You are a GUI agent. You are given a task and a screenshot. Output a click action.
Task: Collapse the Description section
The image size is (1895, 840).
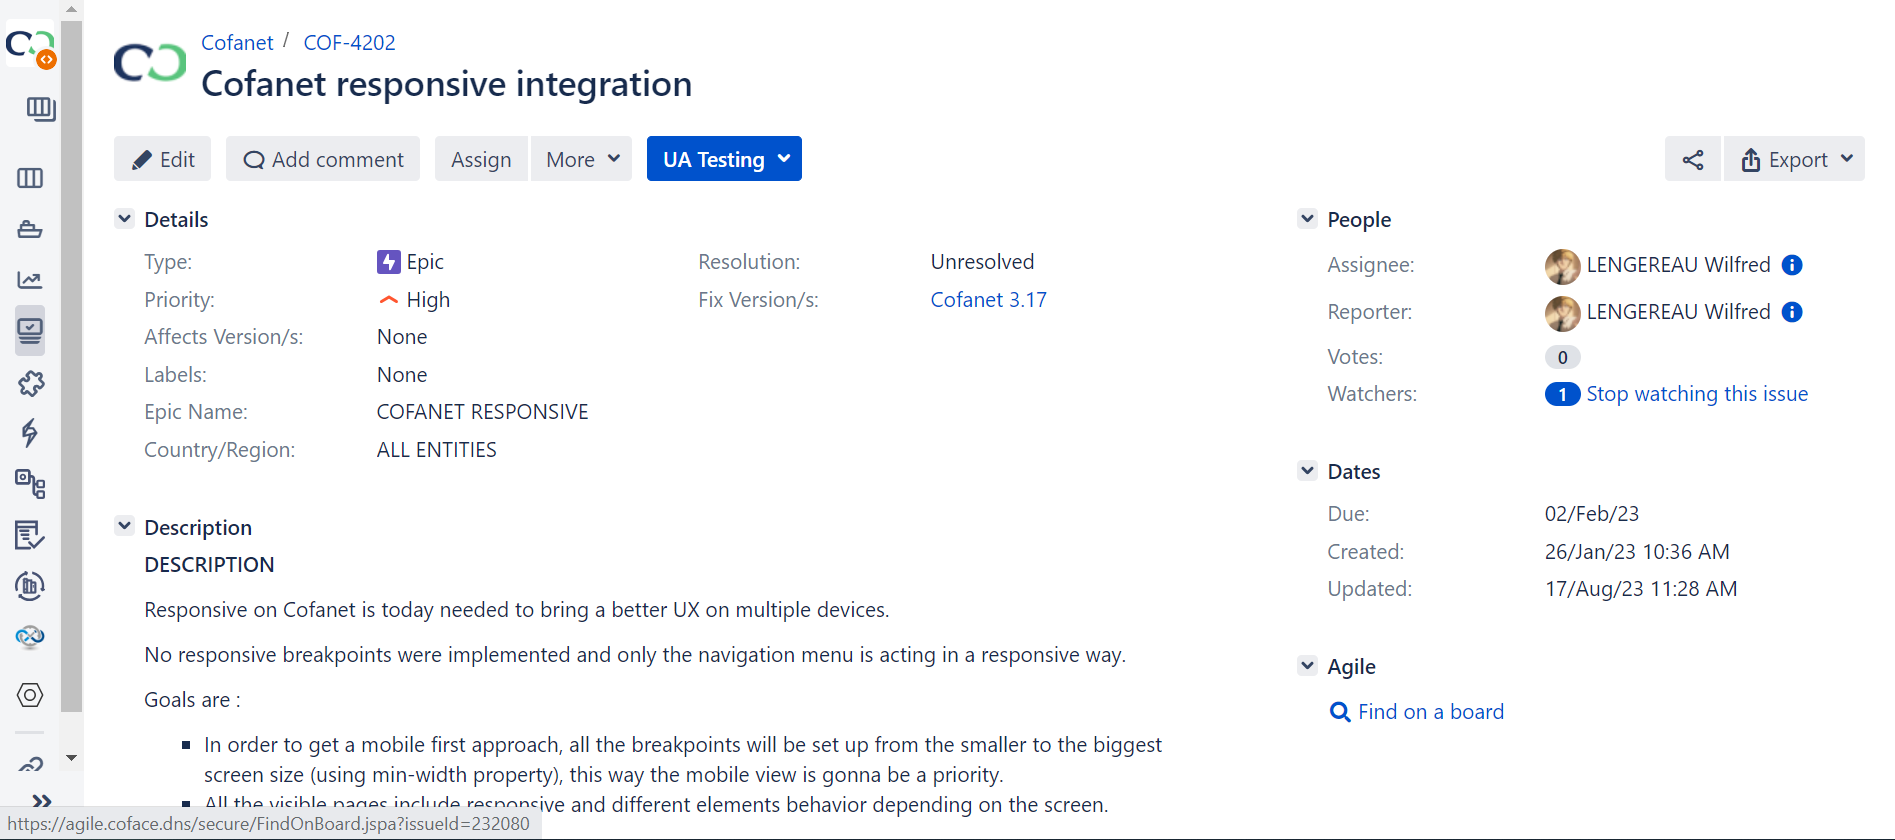click(x=124, y=526)
